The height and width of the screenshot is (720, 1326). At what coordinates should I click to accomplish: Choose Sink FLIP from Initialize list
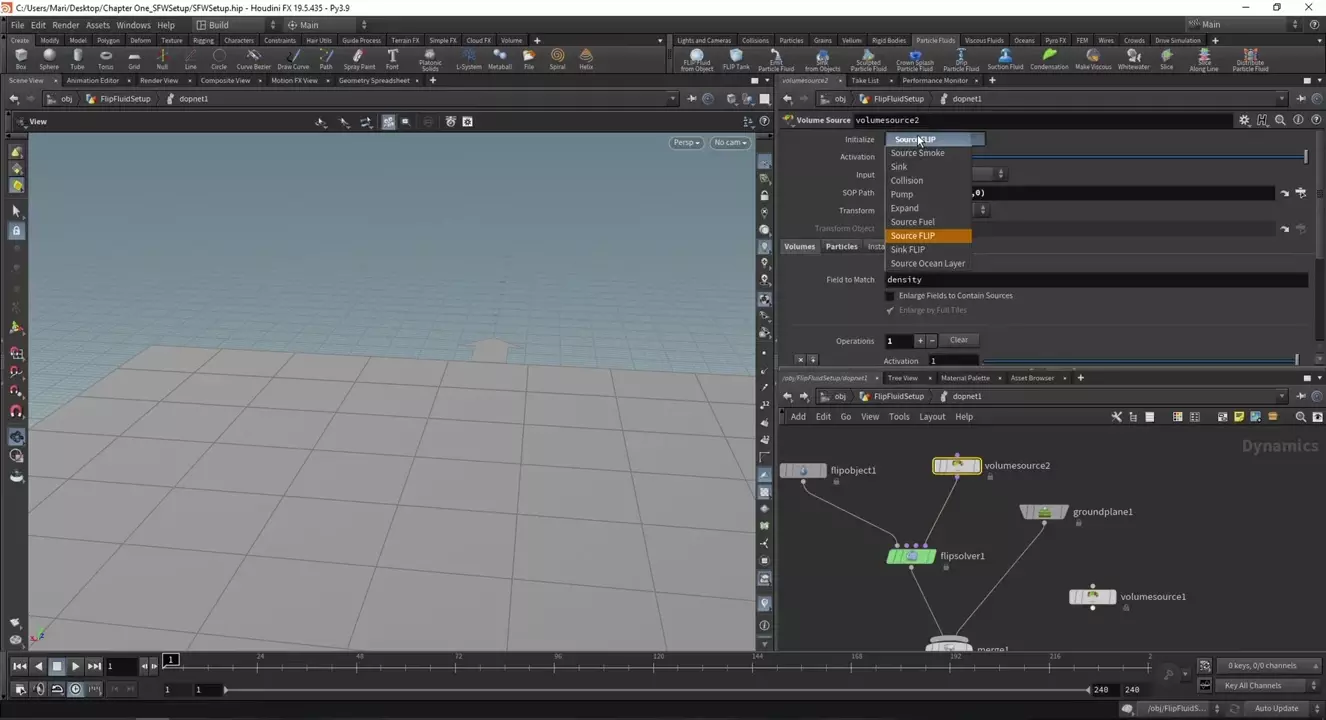[908, 250]
